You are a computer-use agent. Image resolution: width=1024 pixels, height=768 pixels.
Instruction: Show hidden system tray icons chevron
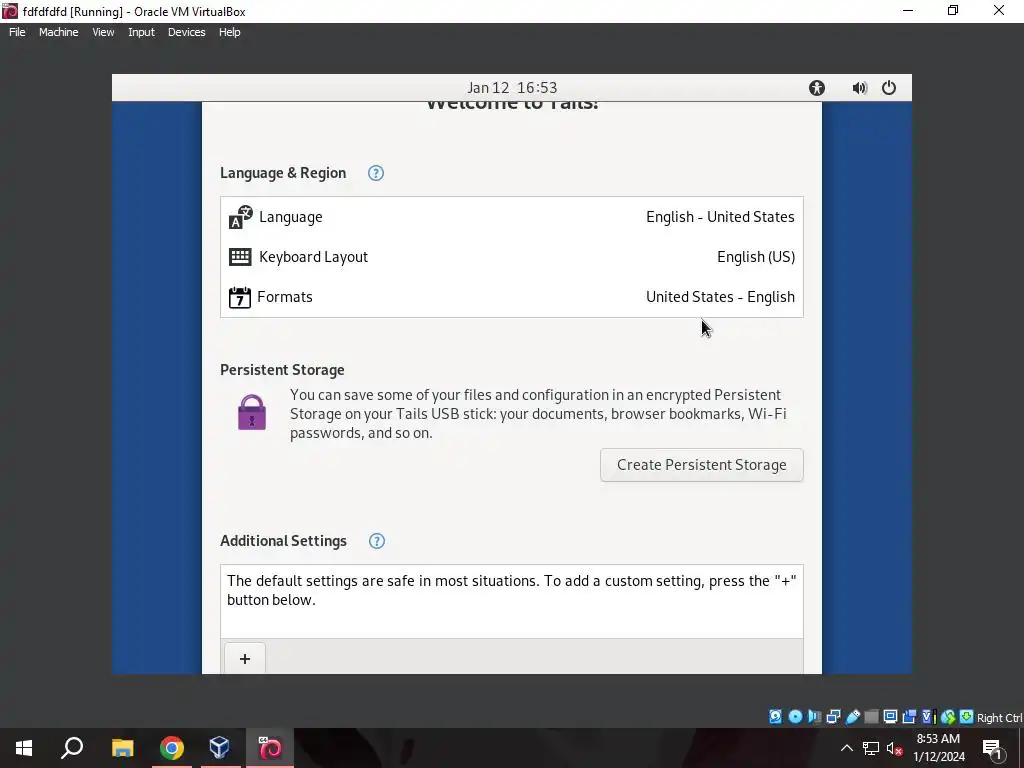846,748
